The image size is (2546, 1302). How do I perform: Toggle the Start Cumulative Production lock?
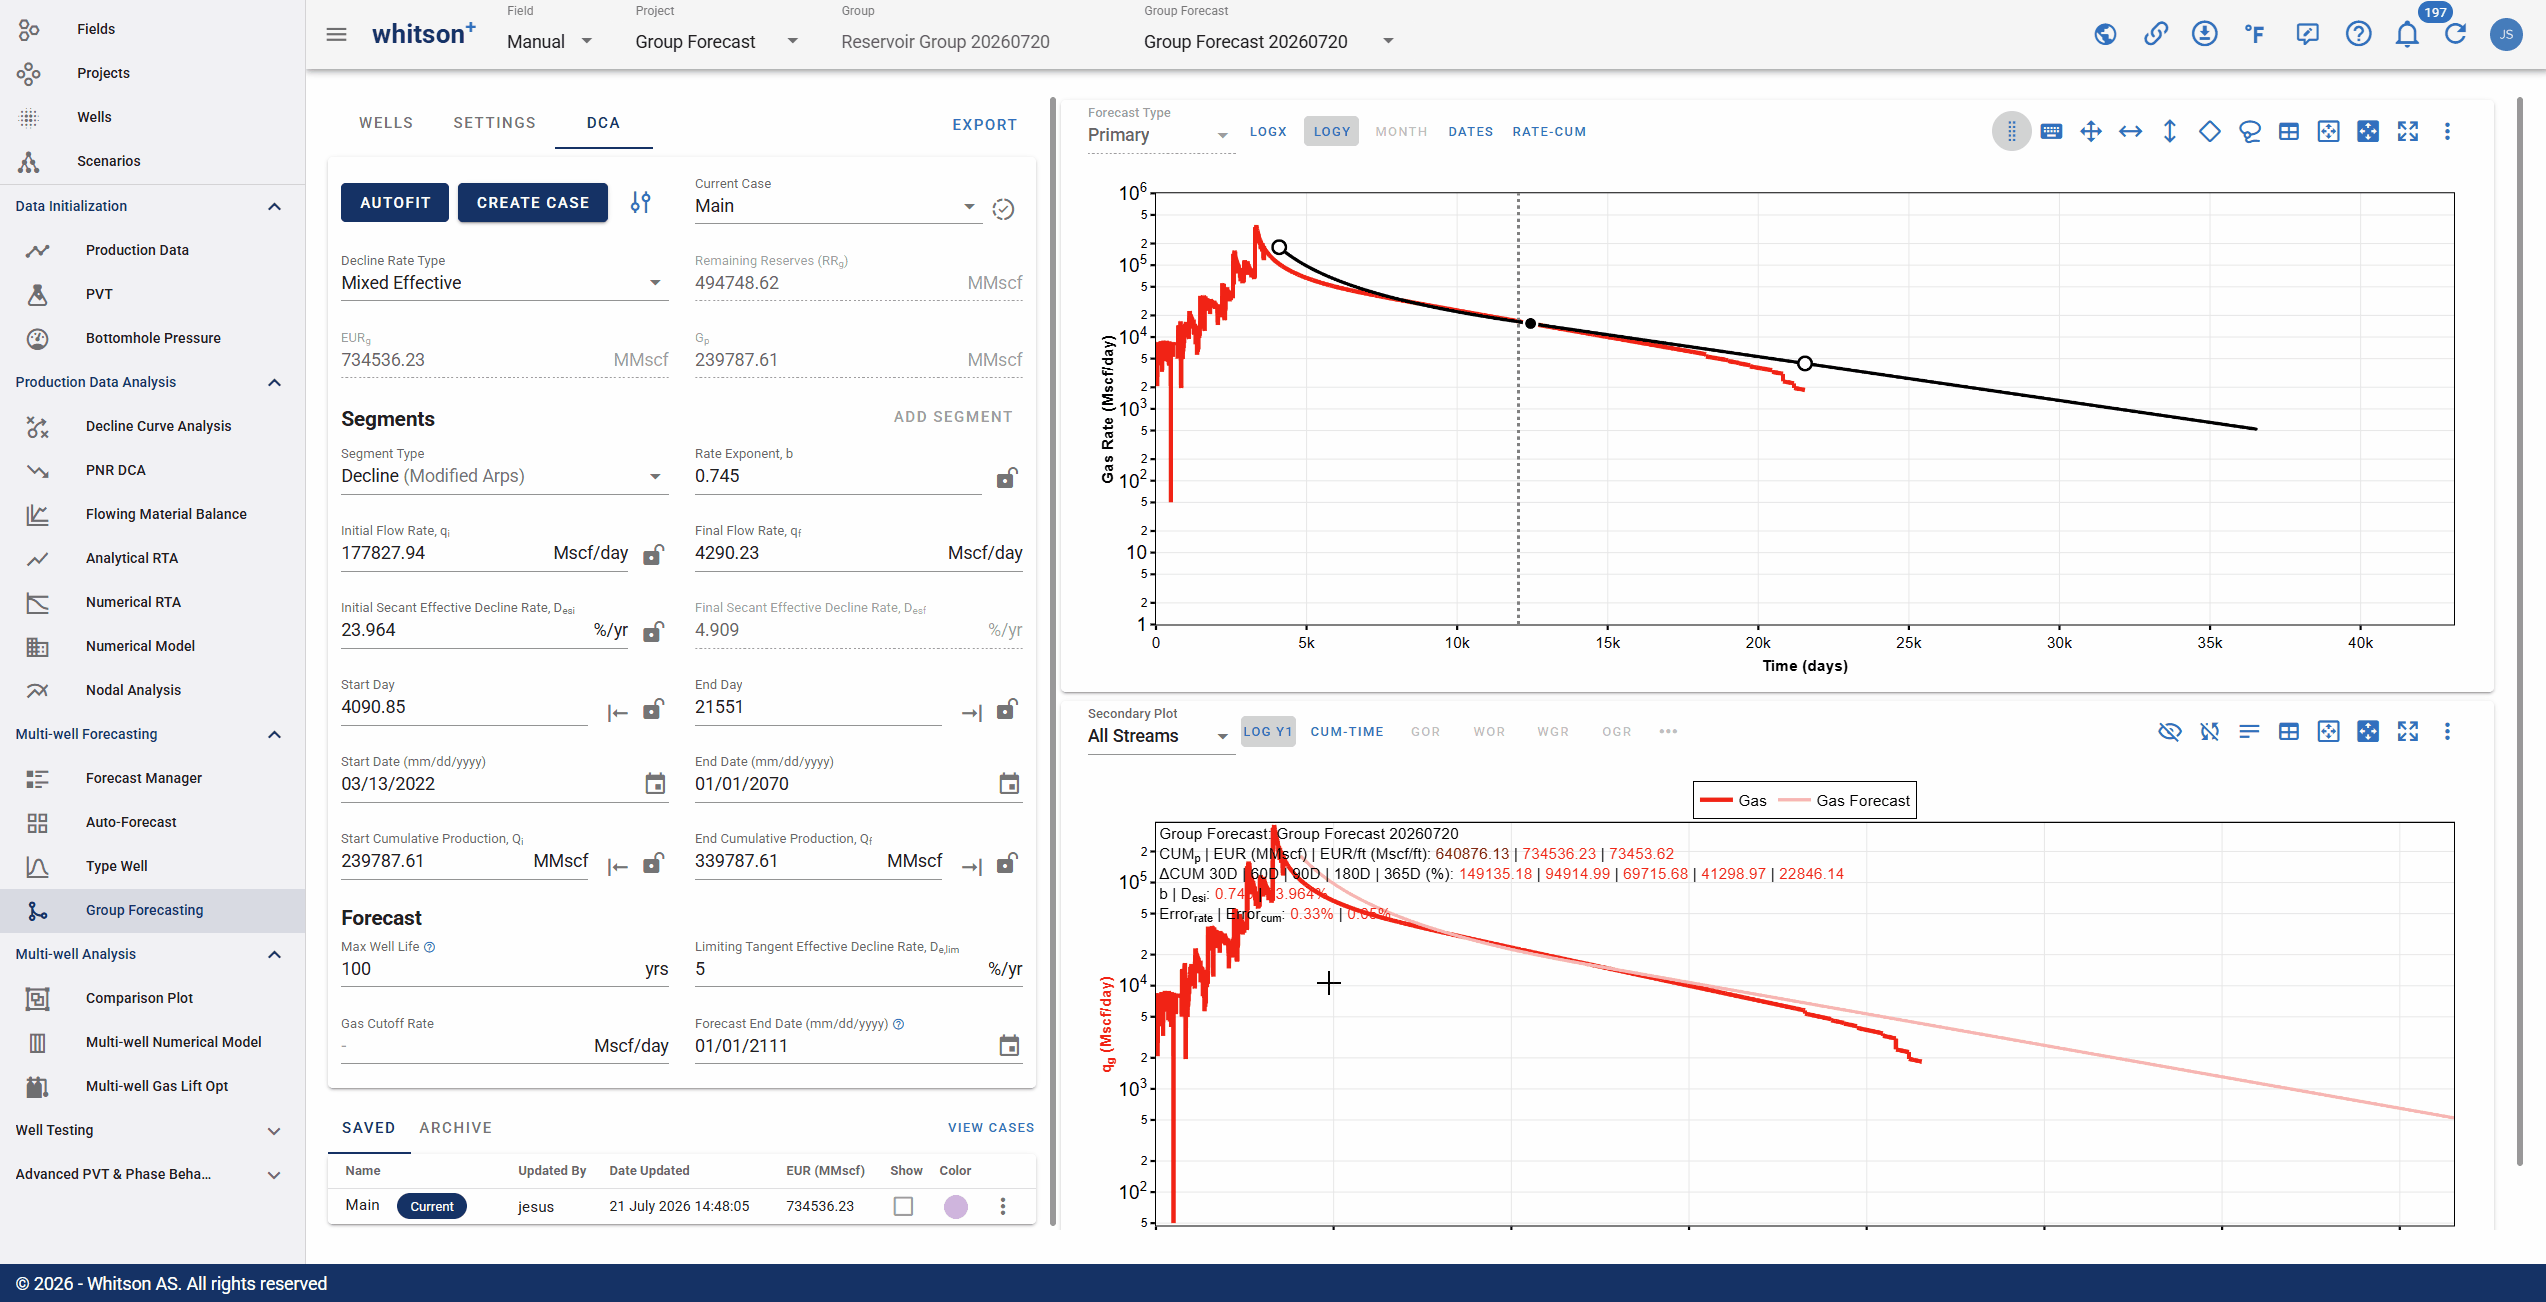tap(653, 863)
